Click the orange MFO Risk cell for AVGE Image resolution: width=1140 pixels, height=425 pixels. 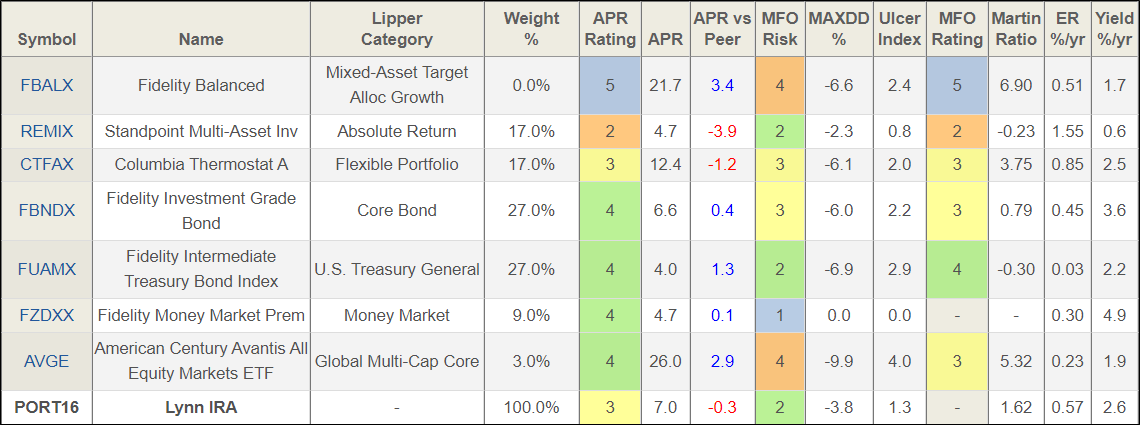coord(780,361)
